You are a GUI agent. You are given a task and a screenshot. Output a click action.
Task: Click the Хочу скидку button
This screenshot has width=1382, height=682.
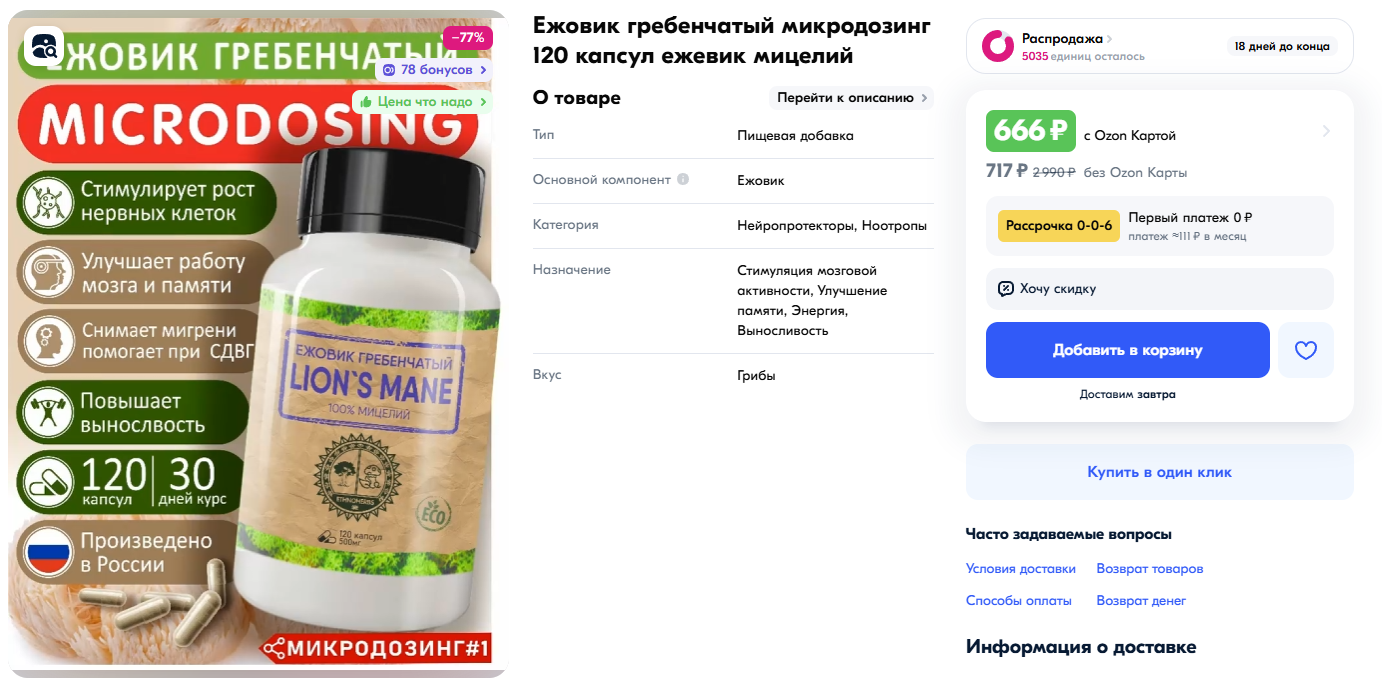tap(1160, 289)
